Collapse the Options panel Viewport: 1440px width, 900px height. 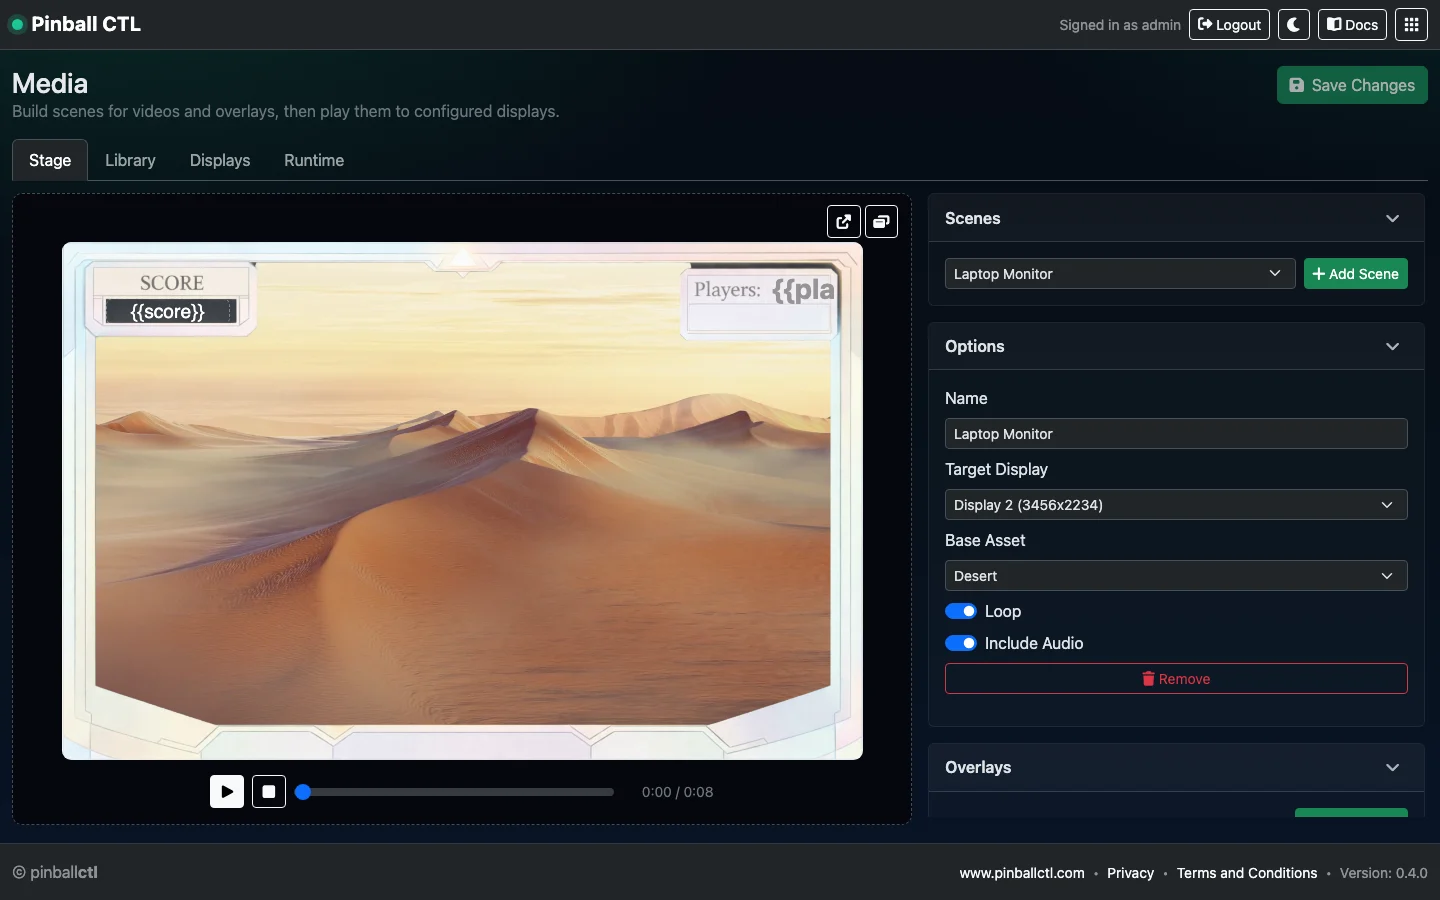point(1392,347)
